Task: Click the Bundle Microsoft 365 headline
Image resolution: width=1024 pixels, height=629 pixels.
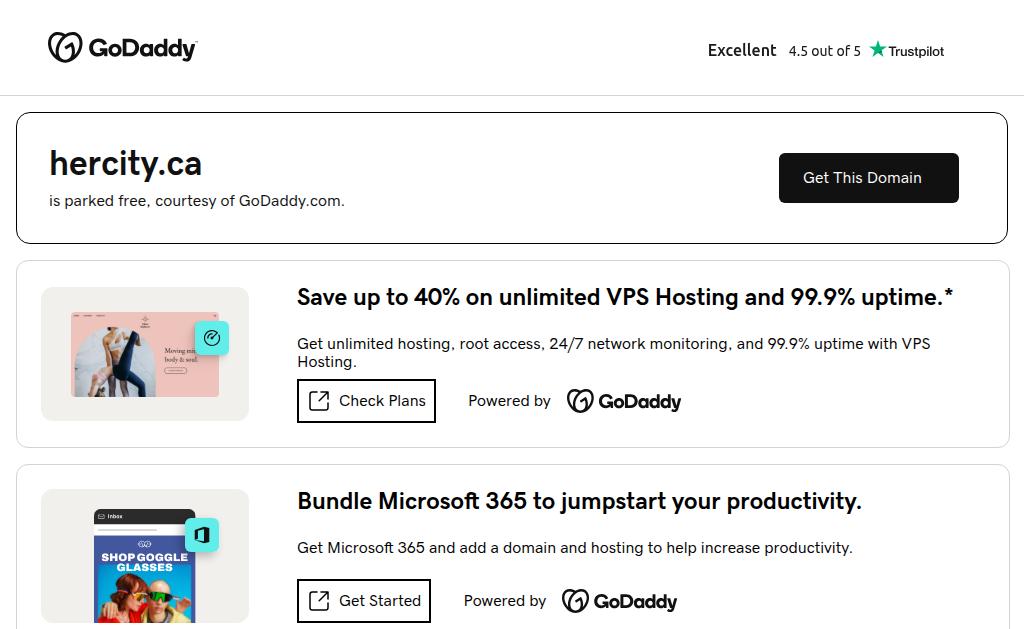Action: click(x=579, y=501)
